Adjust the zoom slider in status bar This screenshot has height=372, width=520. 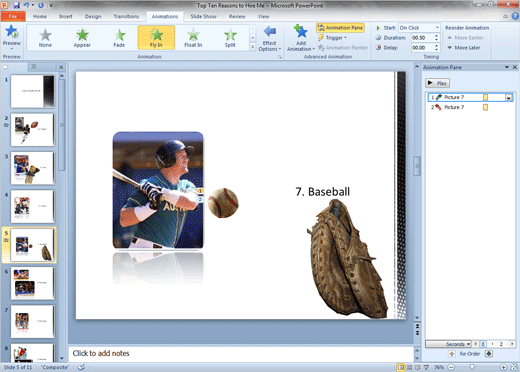(x=472, y=367)
